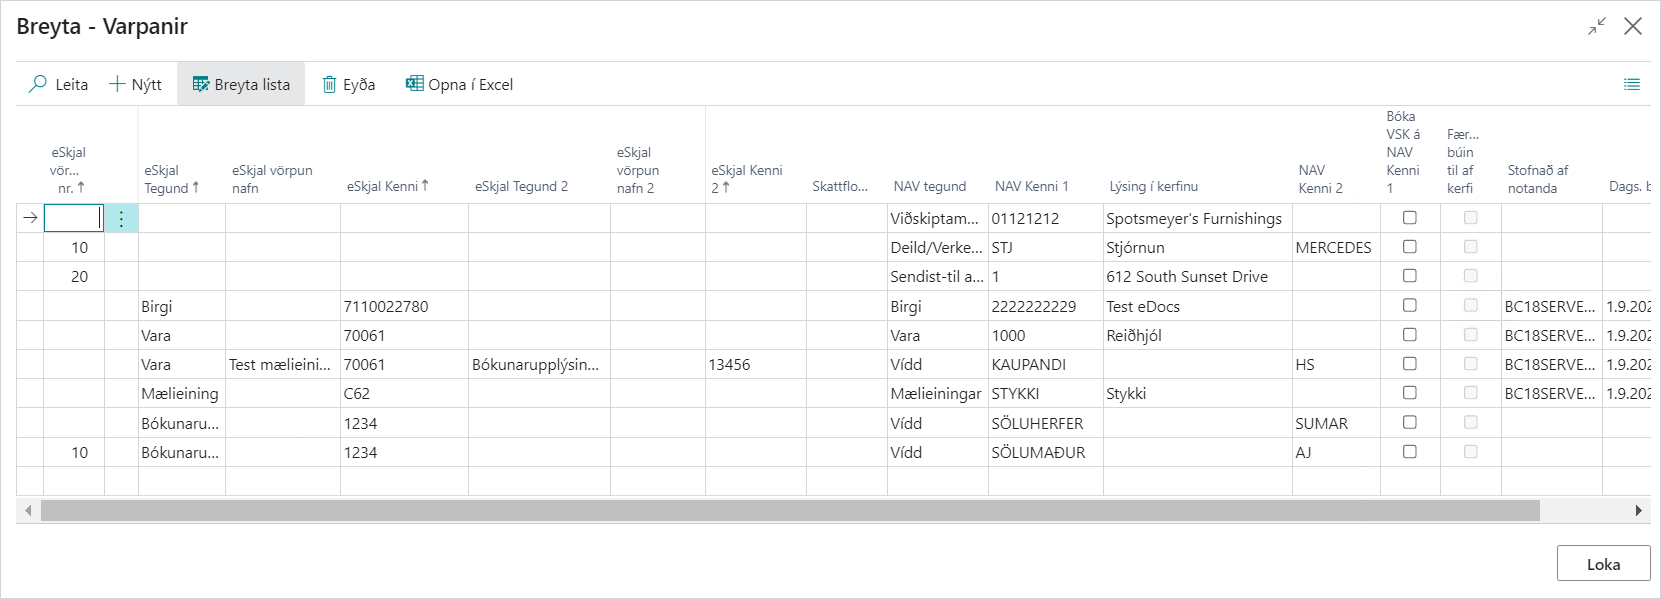The width and height of the screenshot is (1661, 599).
Task: Select the Breyta lista toolbar item
Action: click(x=251, y=85)
